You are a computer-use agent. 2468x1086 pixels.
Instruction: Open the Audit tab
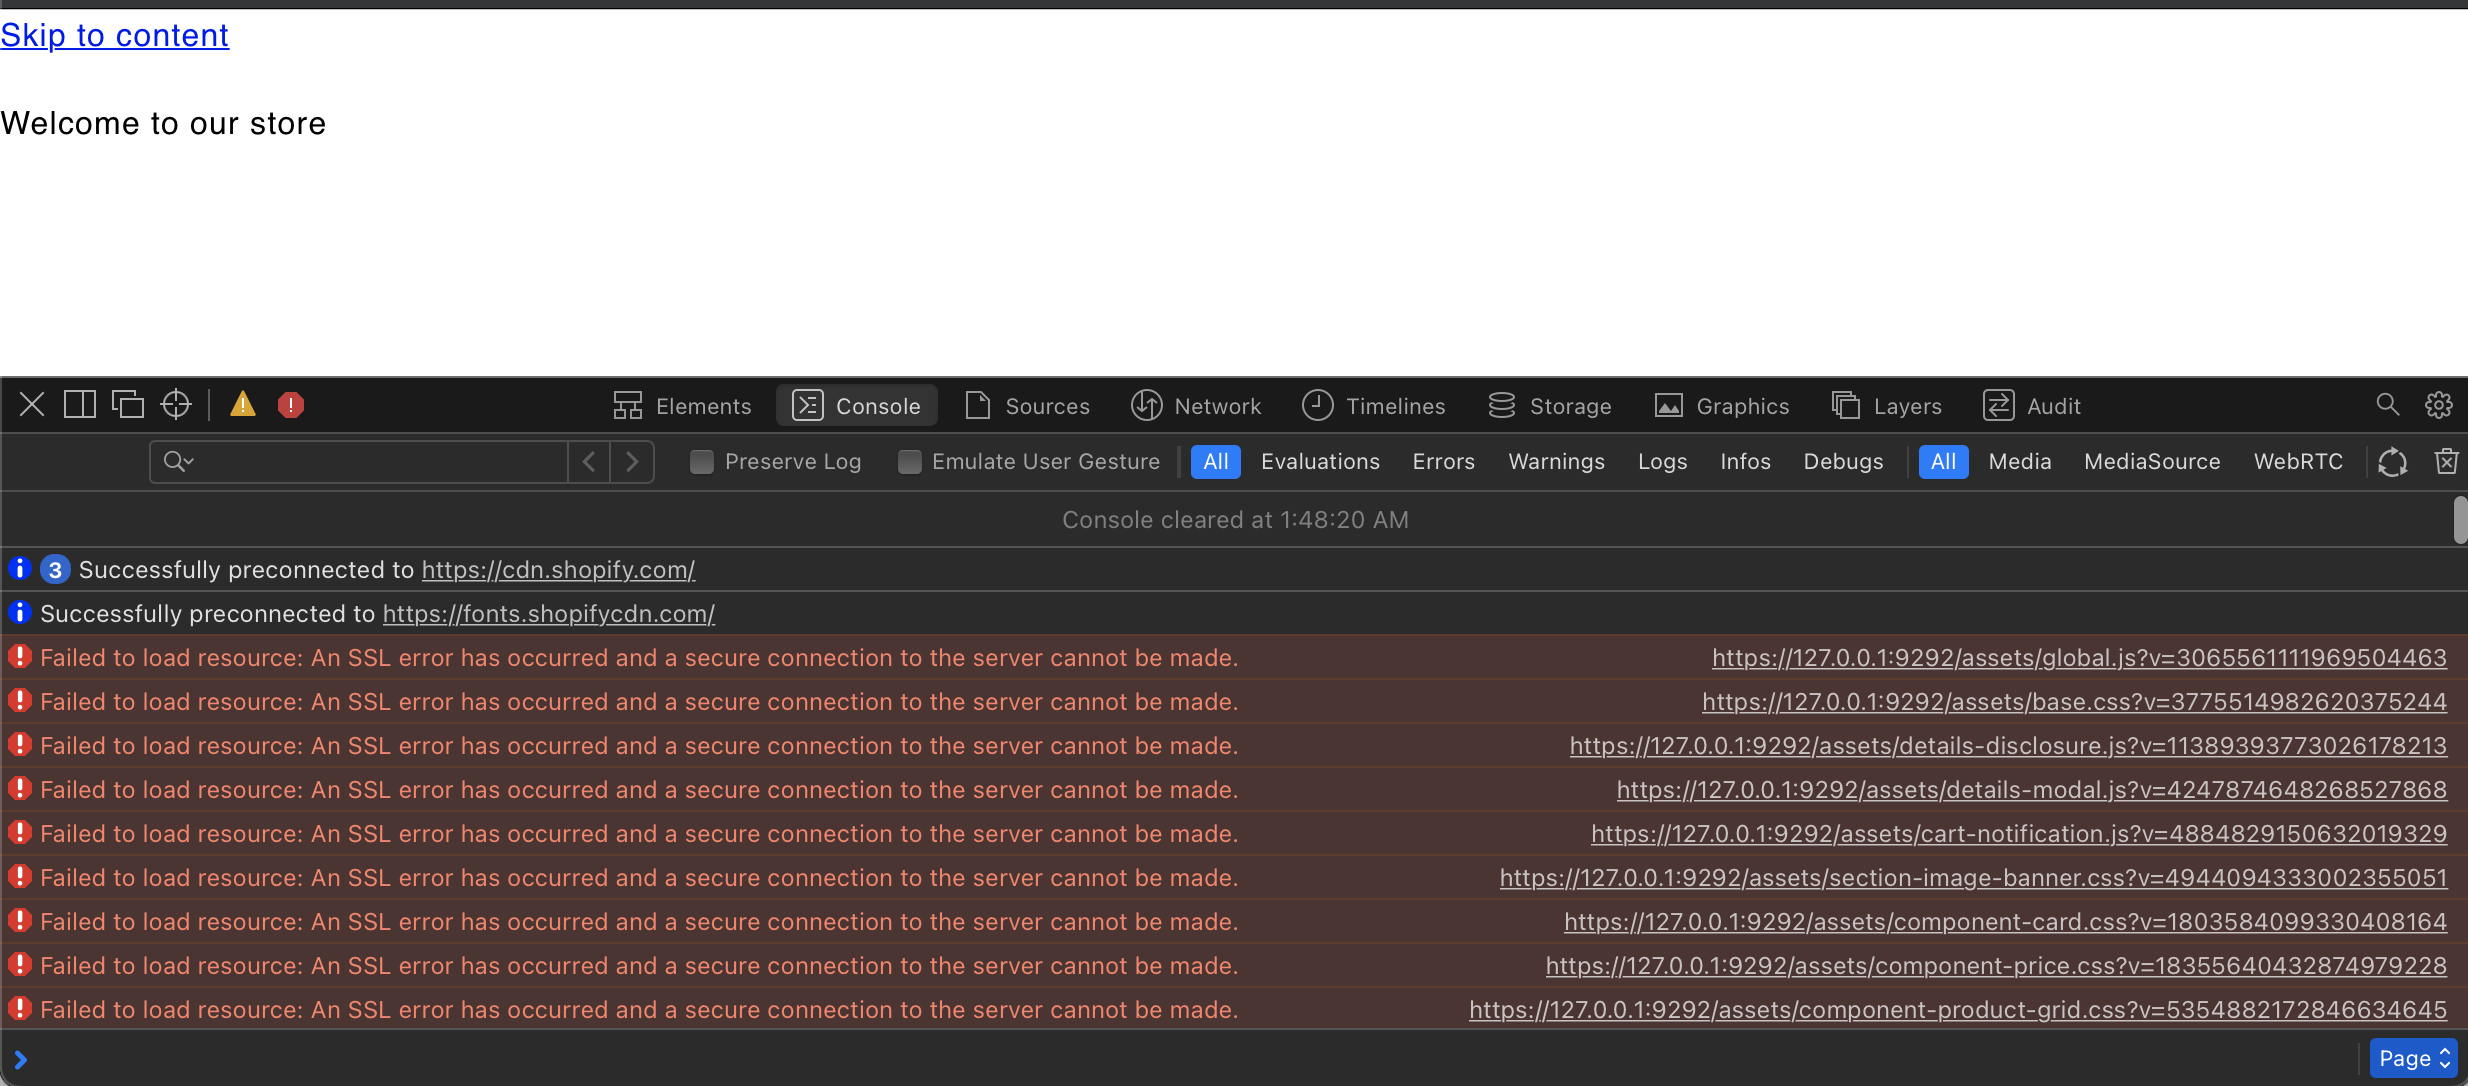(2032, 405)
